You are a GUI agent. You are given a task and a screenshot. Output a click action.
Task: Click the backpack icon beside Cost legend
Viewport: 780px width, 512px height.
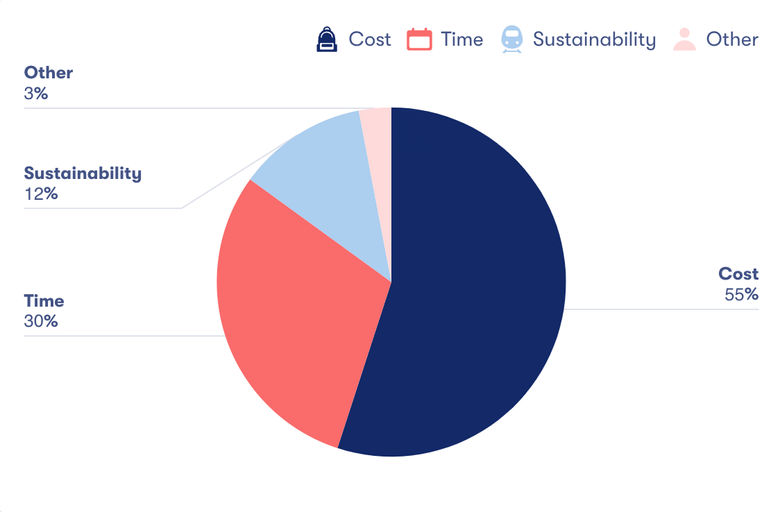coord(326,40)
